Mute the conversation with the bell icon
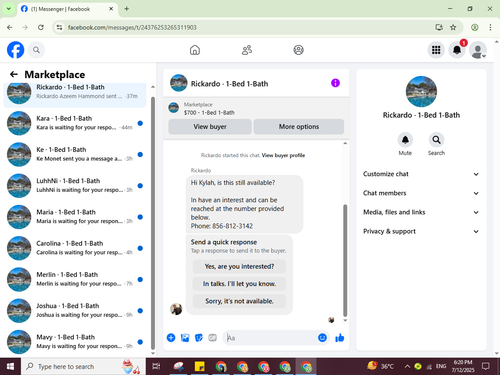500x375 pixels. click(x=405, y=140)
